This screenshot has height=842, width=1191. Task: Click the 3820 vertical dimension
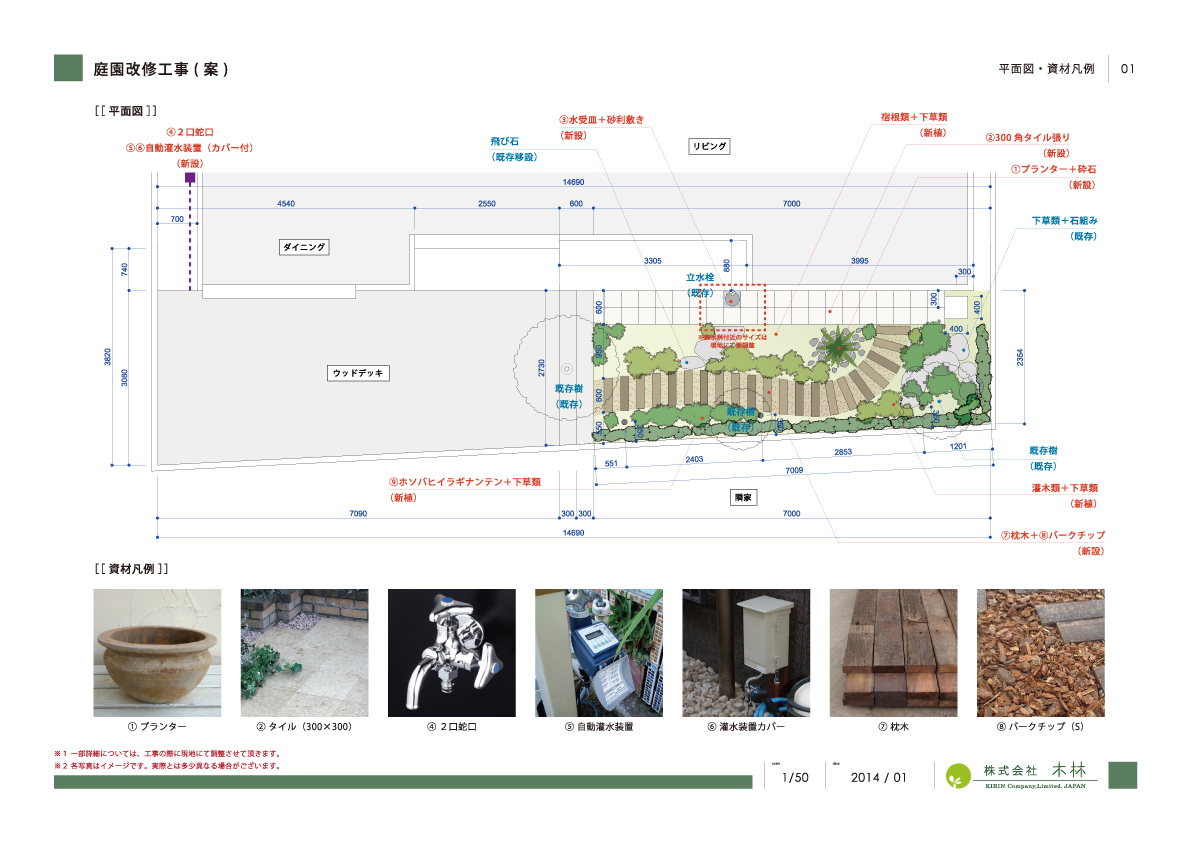(x=108, y=357)
